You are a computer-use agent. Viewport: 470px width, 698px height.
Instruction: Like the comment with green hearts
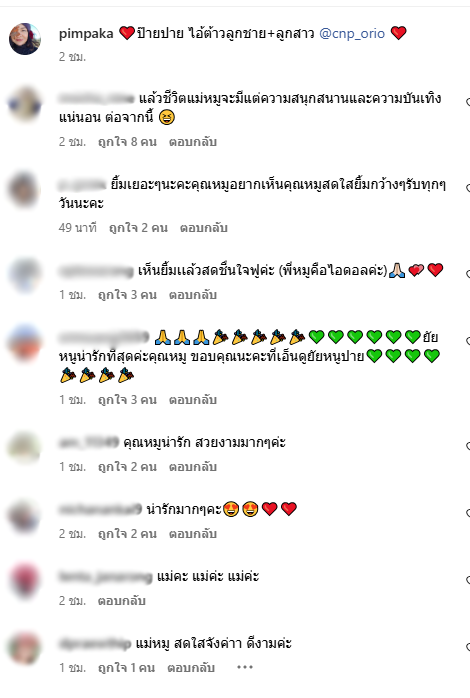coord(467,341)
